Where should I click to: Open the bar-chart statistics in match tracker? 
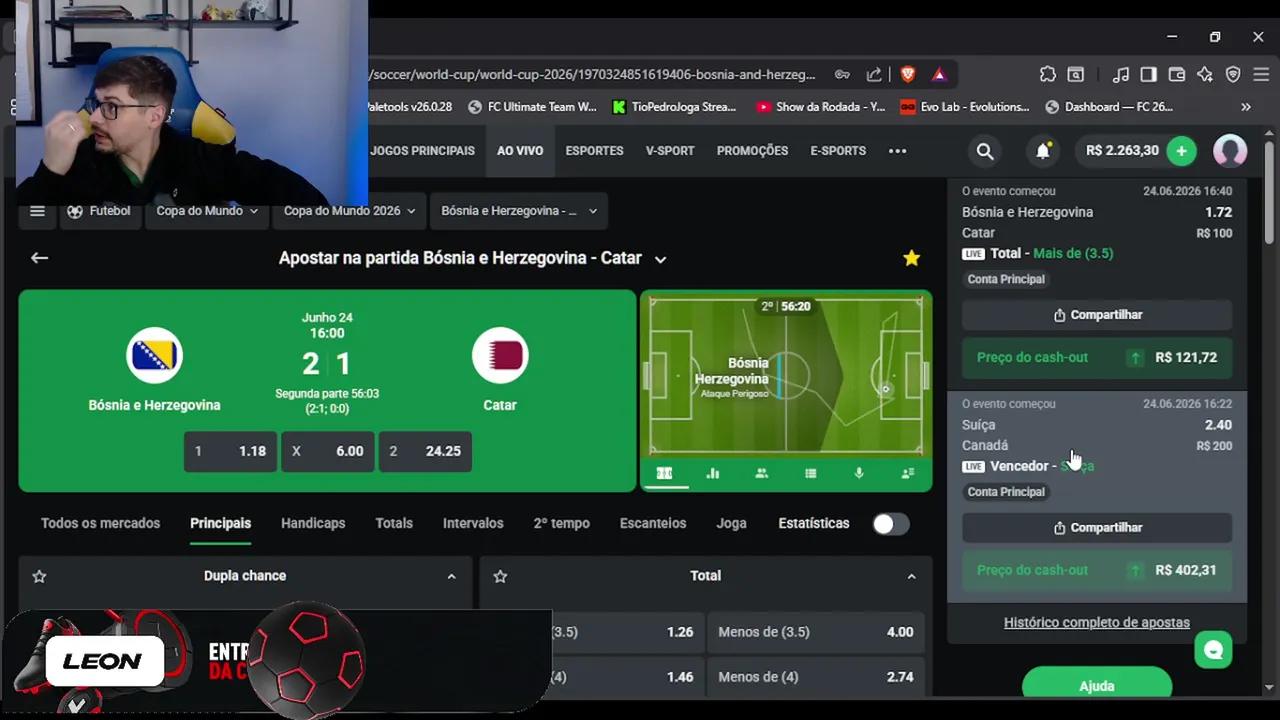coord(713,473)
